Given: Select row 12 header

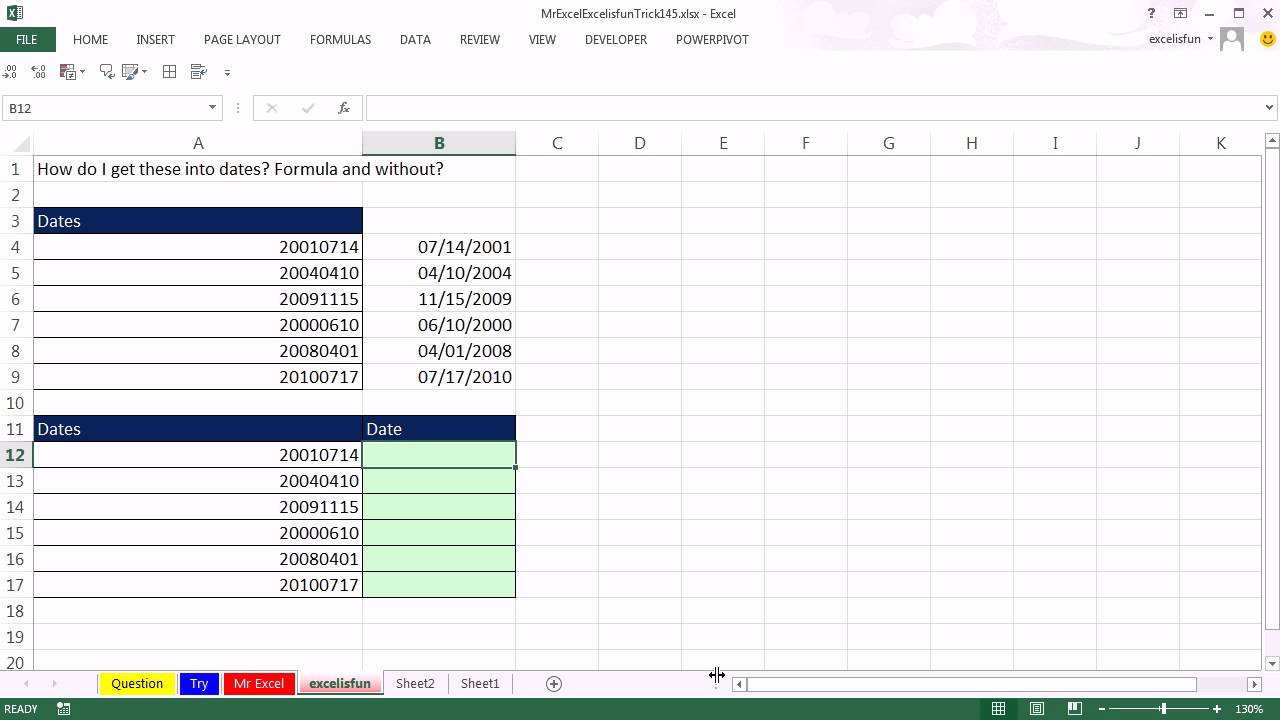Looking at the screenshot, I should (x=16, y=455).
